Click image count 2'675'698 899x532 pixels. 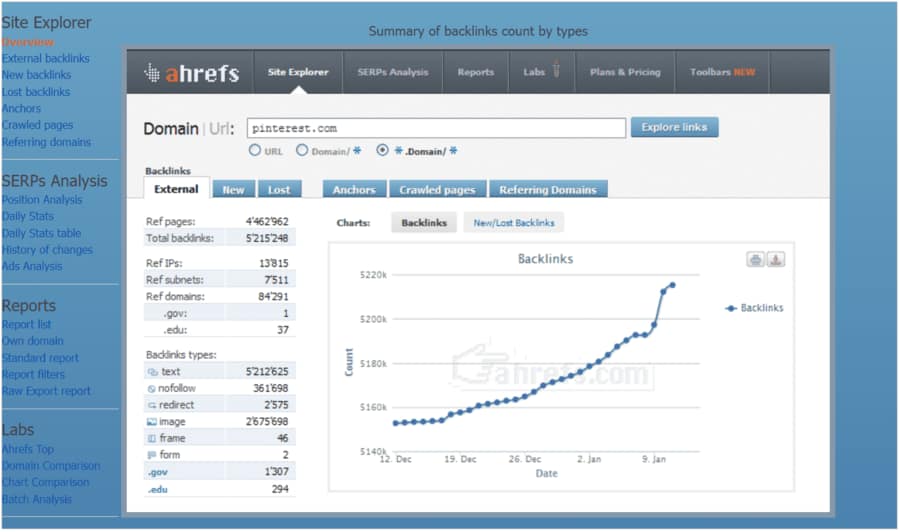(267, 422)
